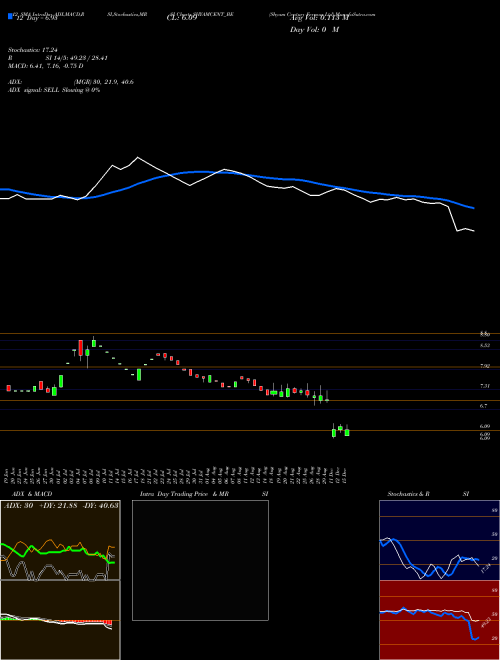Image resolution: width=500 pixels, height=660 pixels.
Task: Click the tall red candle near the price peak
Action: pos(80,348)
